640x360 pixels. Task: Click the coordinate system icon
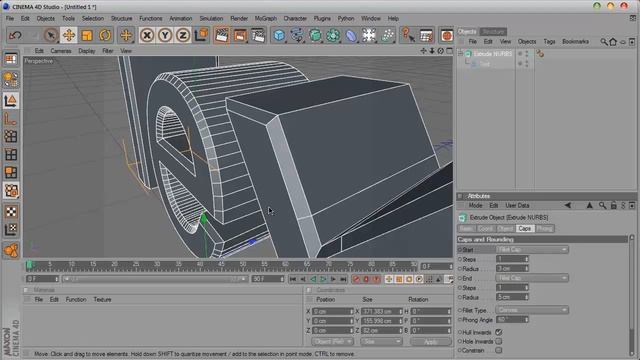[x=201, y=35]
